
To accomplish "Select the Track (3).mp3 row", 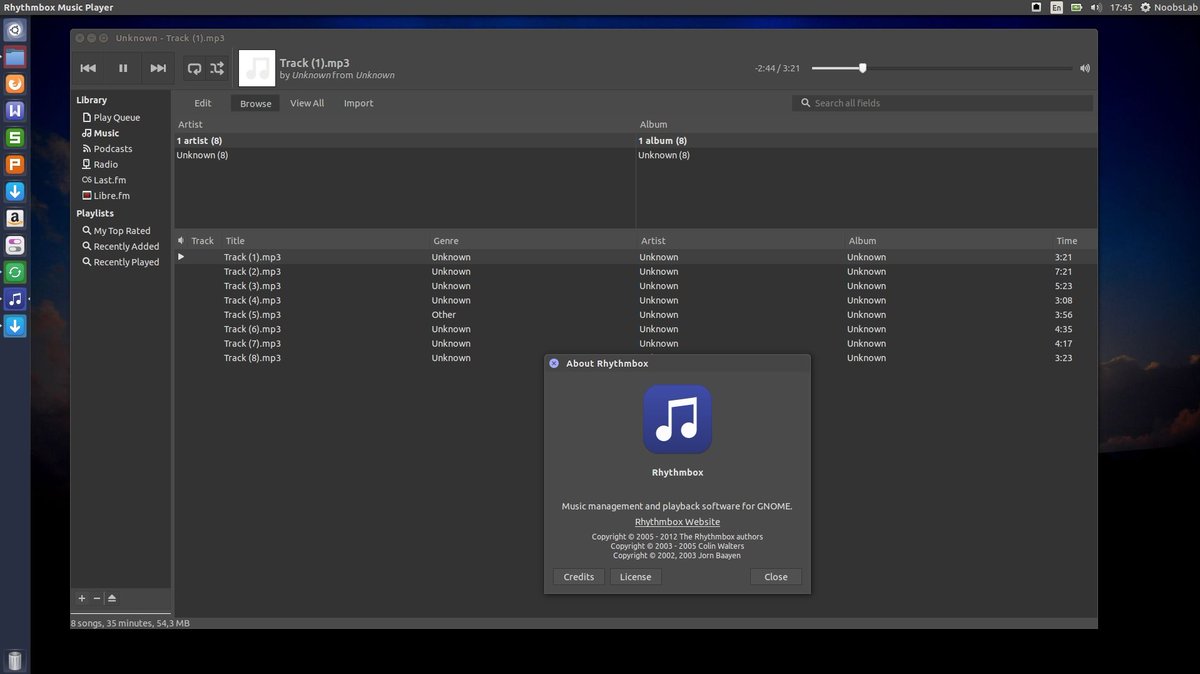I will pos(635,286).
